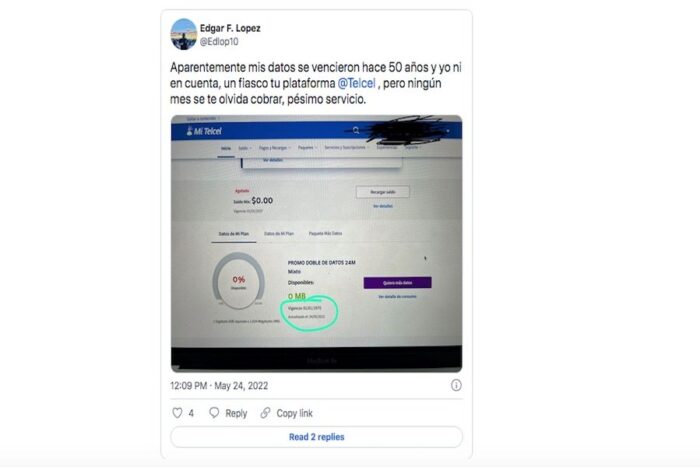Expand the Paquetes dropdown menu
This screenshot has height=467, width=700.
tap(308, 148)
